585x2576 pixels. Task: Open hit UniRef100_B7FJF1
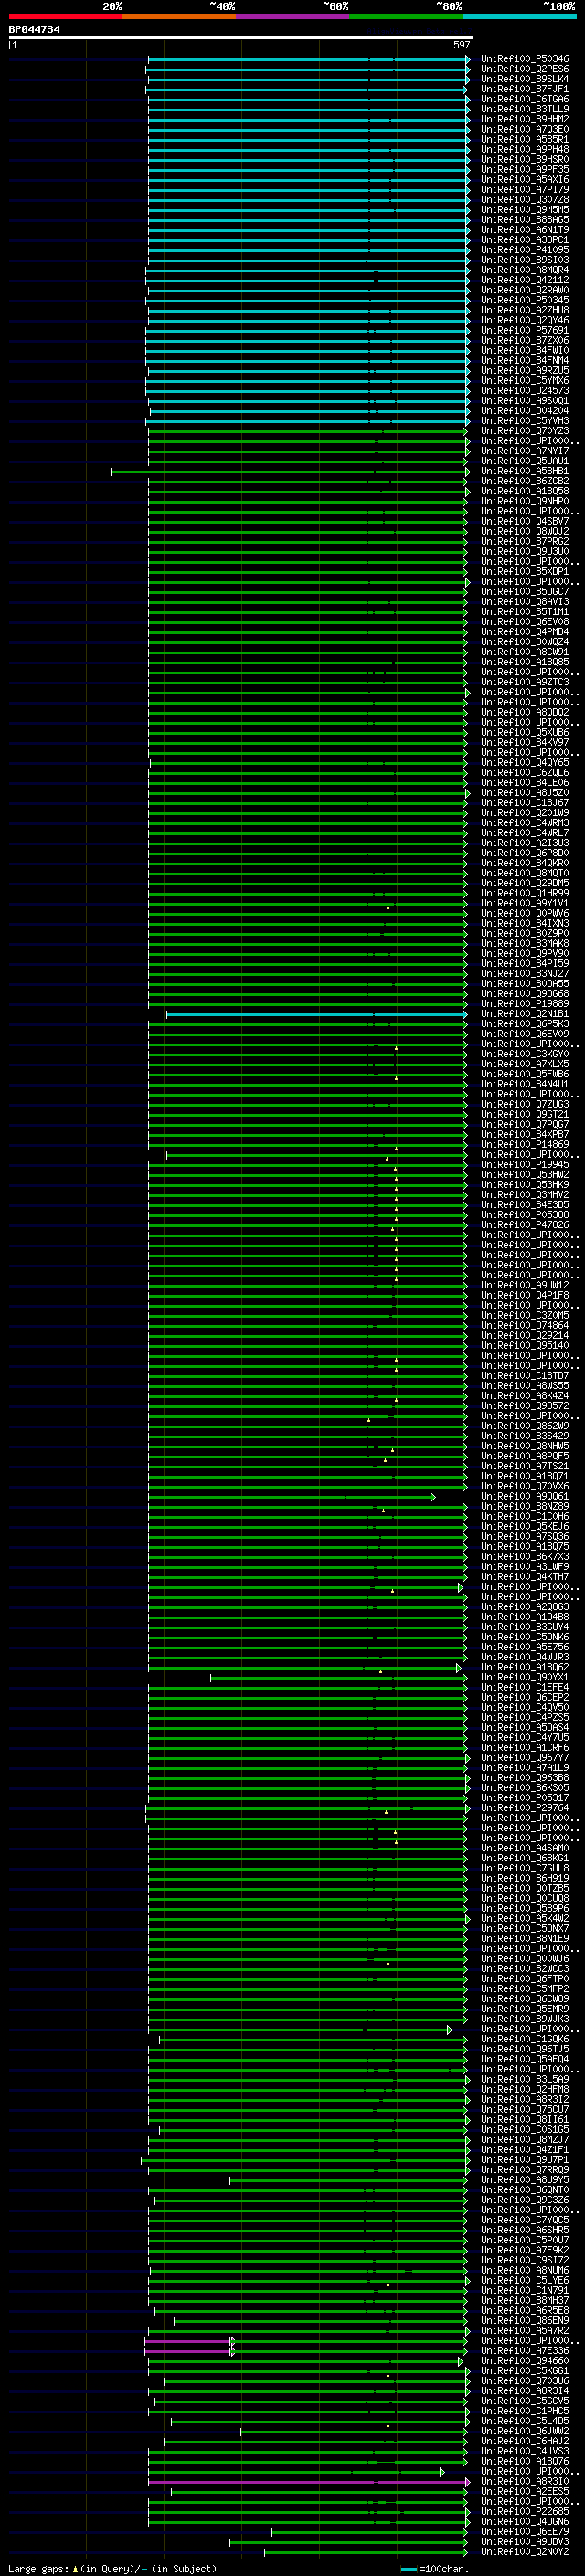[x=525, y=89]
